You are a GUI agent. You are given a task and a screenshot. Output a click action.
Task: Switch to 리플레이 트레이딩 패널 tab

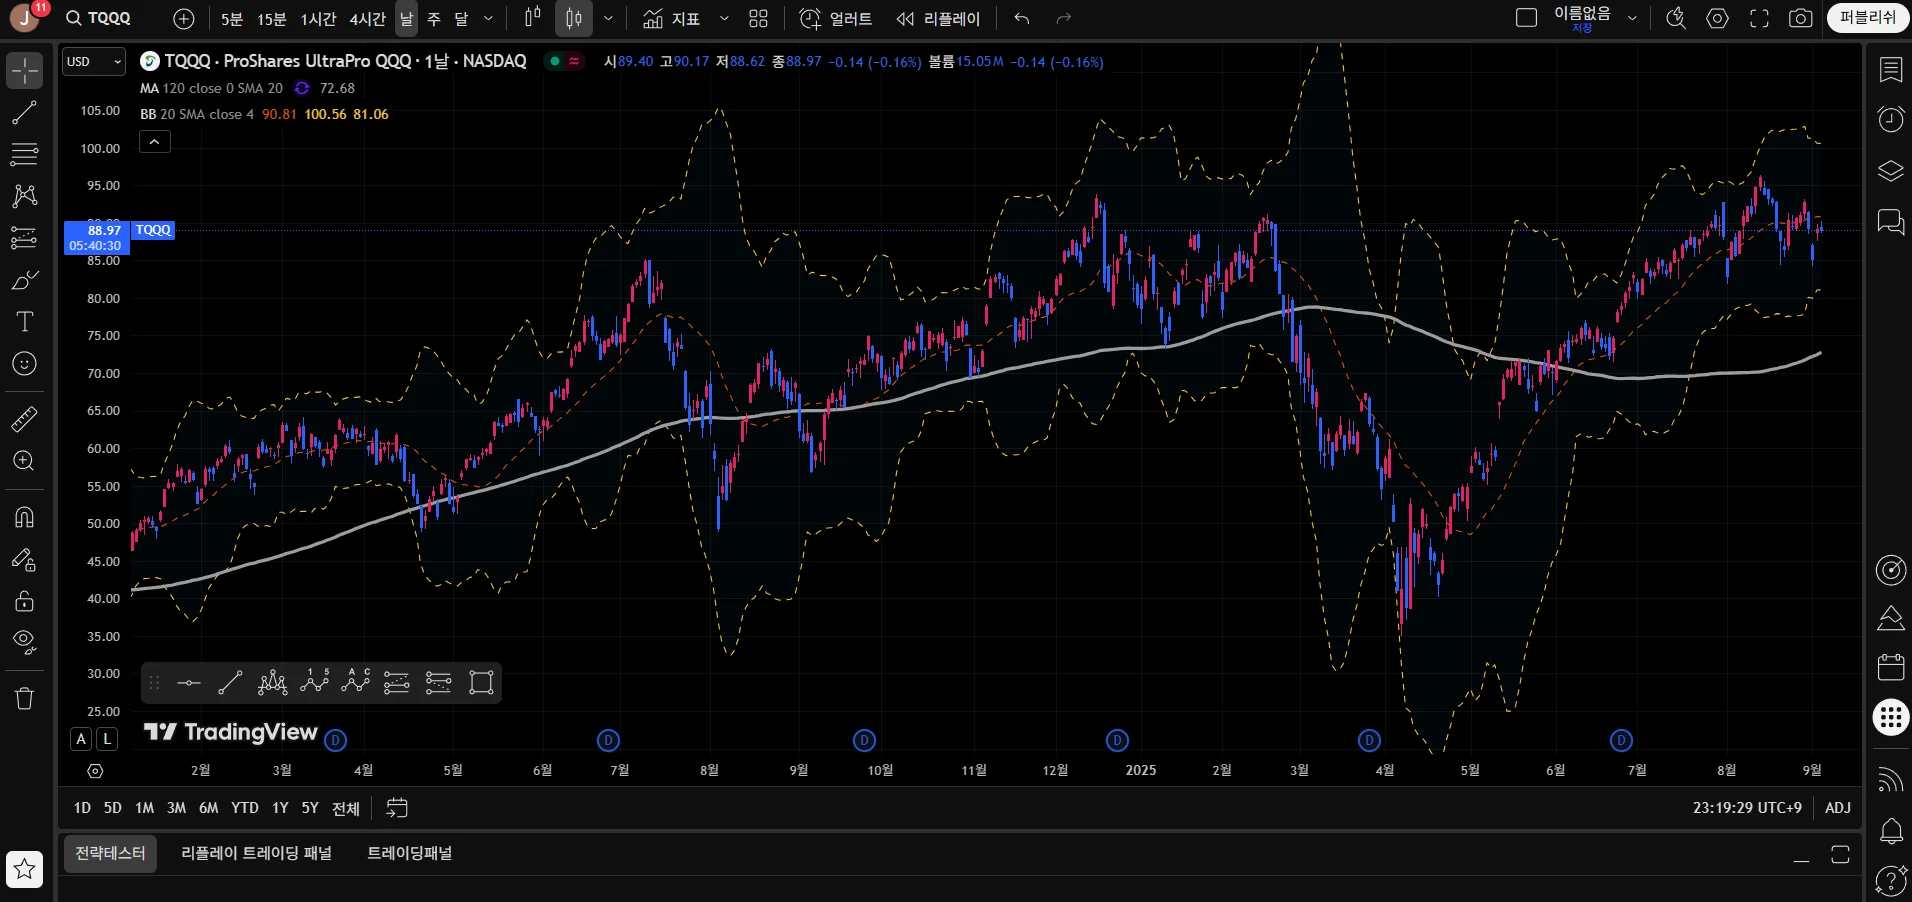click(x=256, y=853)
